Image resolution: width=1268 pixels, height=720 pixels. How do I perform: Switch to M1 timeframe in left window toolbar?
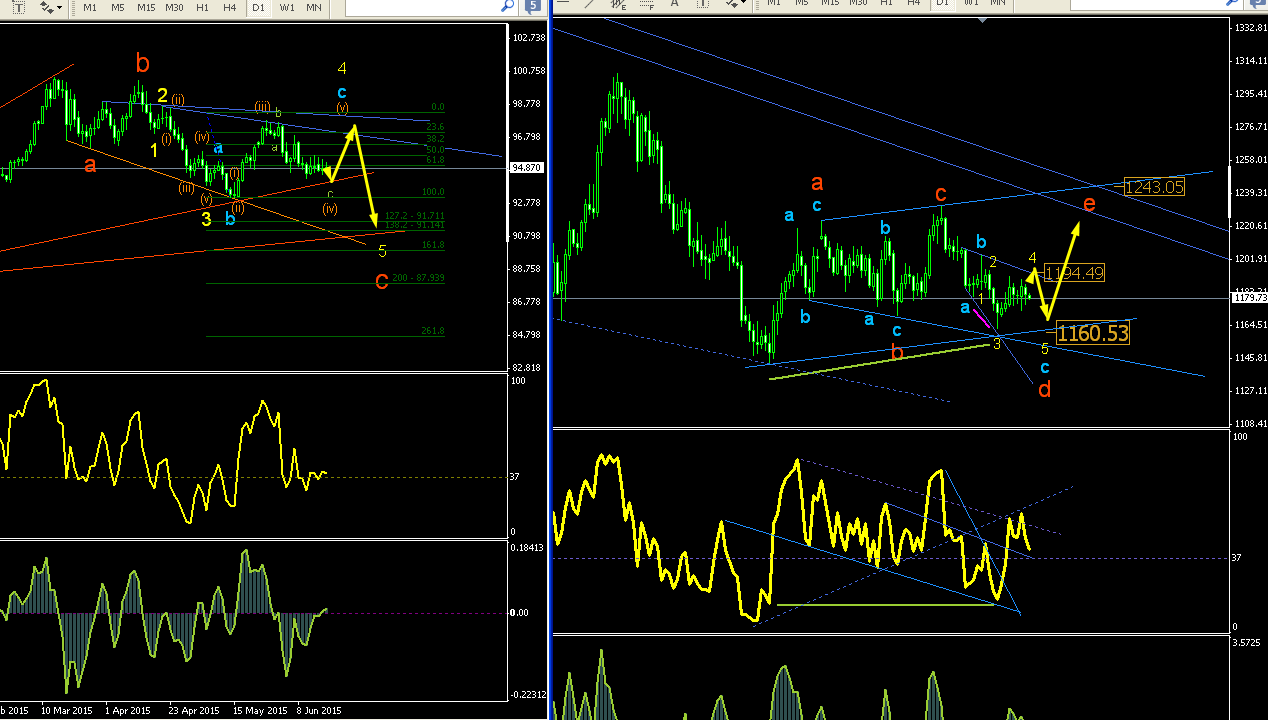point(90,7)
